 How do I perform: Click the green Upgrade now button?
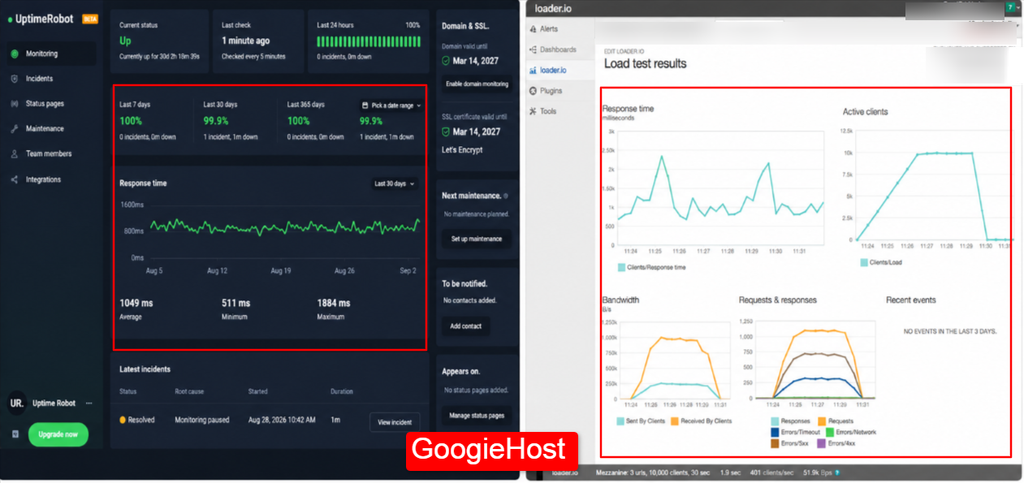tap(58, 434)
